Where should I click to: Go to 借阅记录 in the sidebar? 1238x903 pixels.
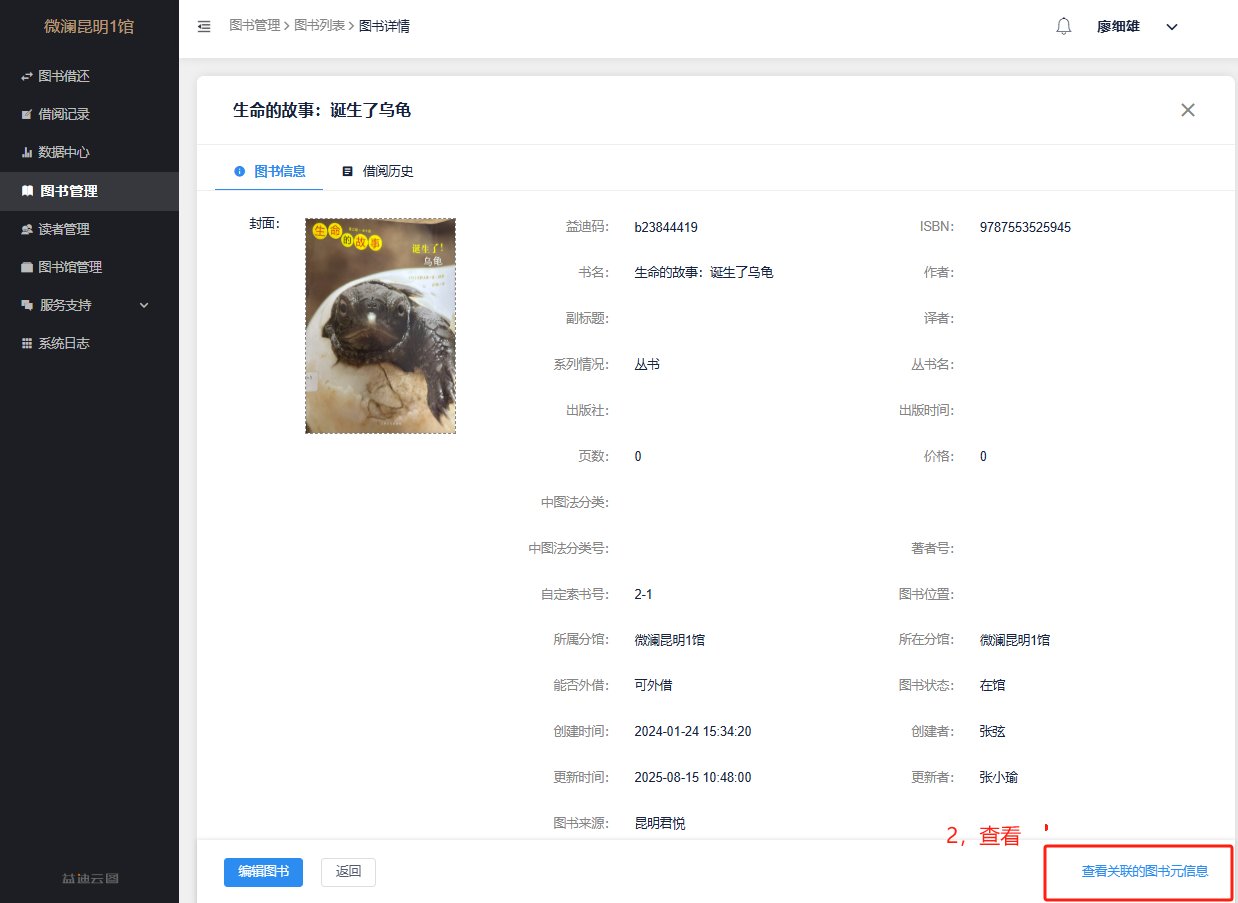pyautogui.click(x=64, y=114)
